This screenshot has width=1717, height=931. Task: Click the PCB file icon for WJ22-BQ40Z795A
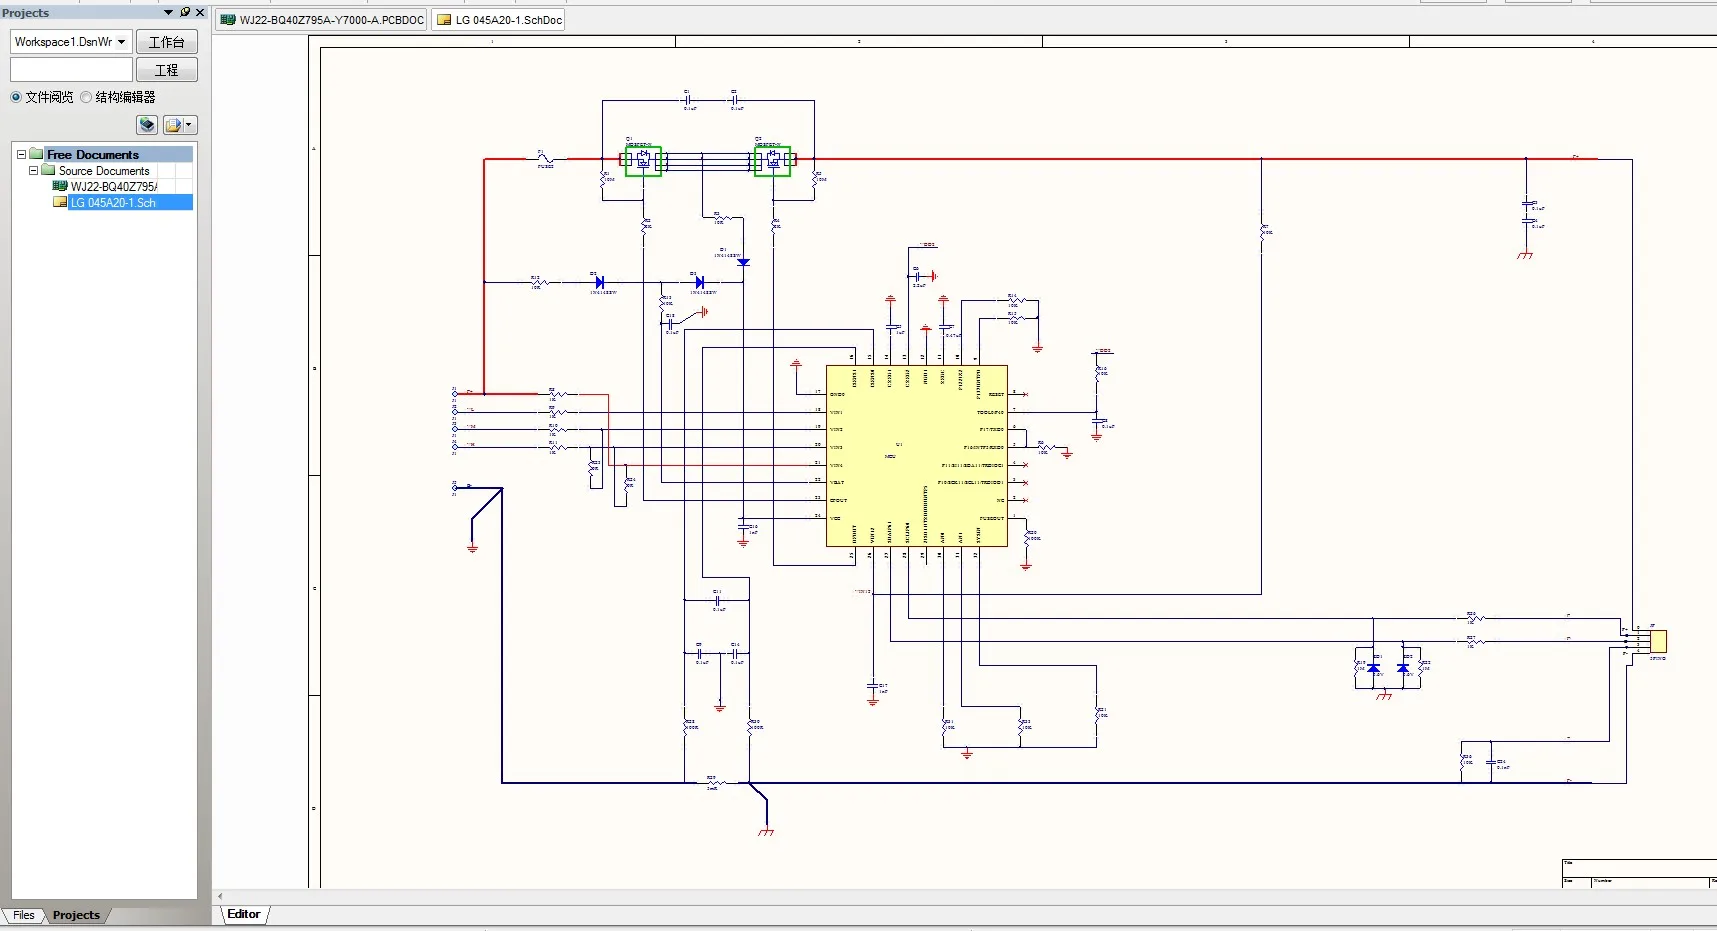(x=60, y=186)
